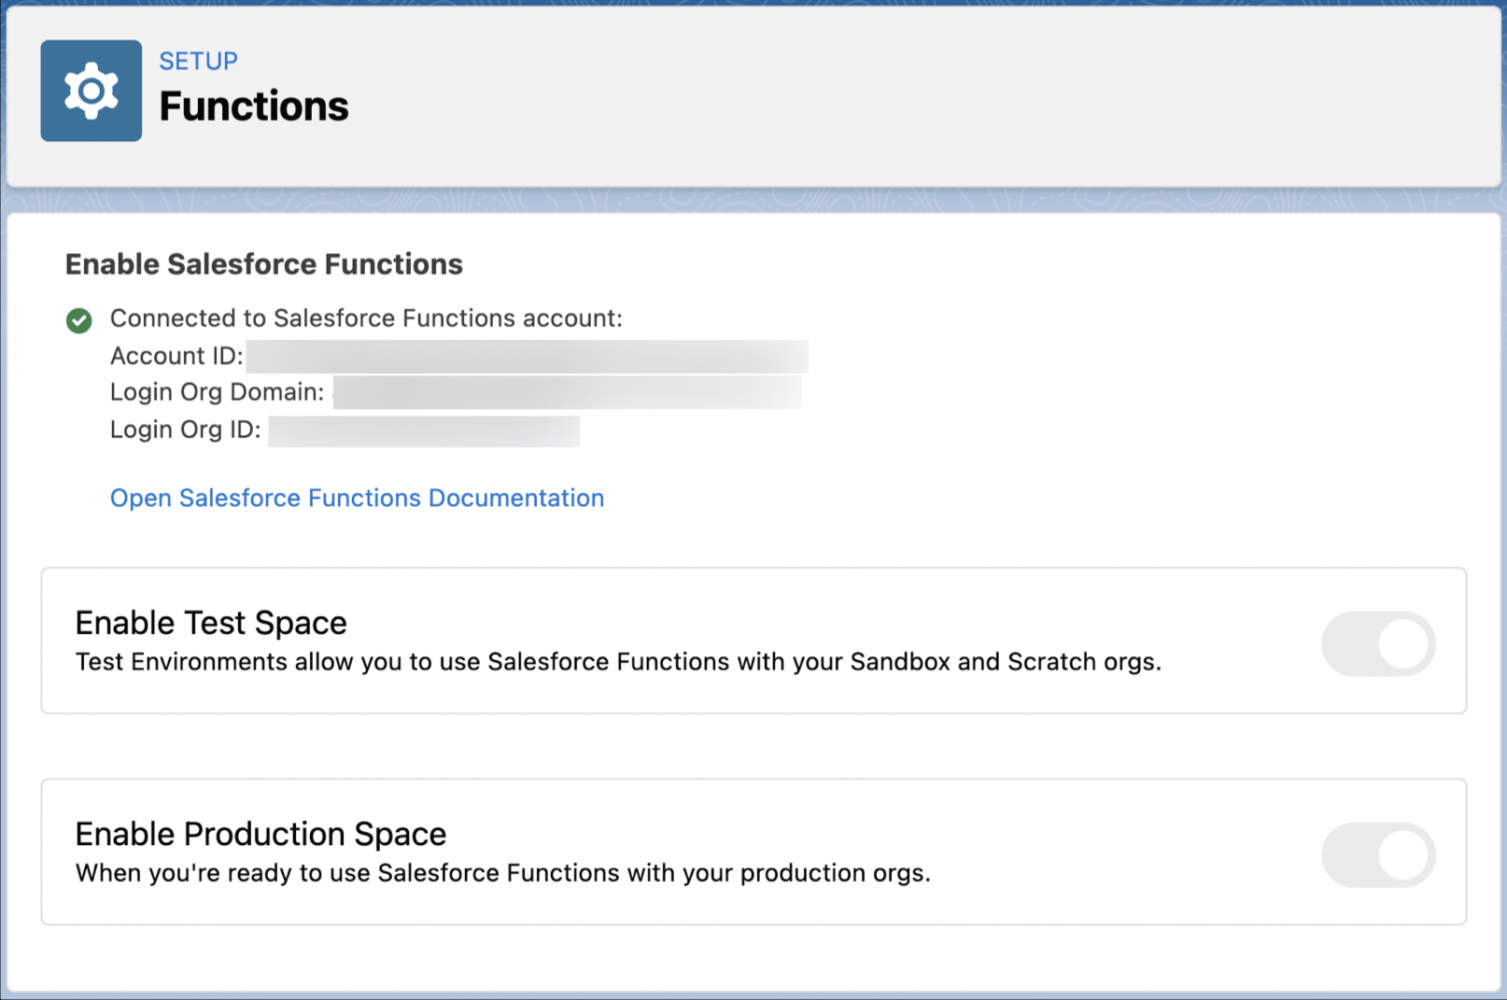Screen dimensions: 1507x1000
Task: Click the Login Org ID label
Action: [185, 430]
